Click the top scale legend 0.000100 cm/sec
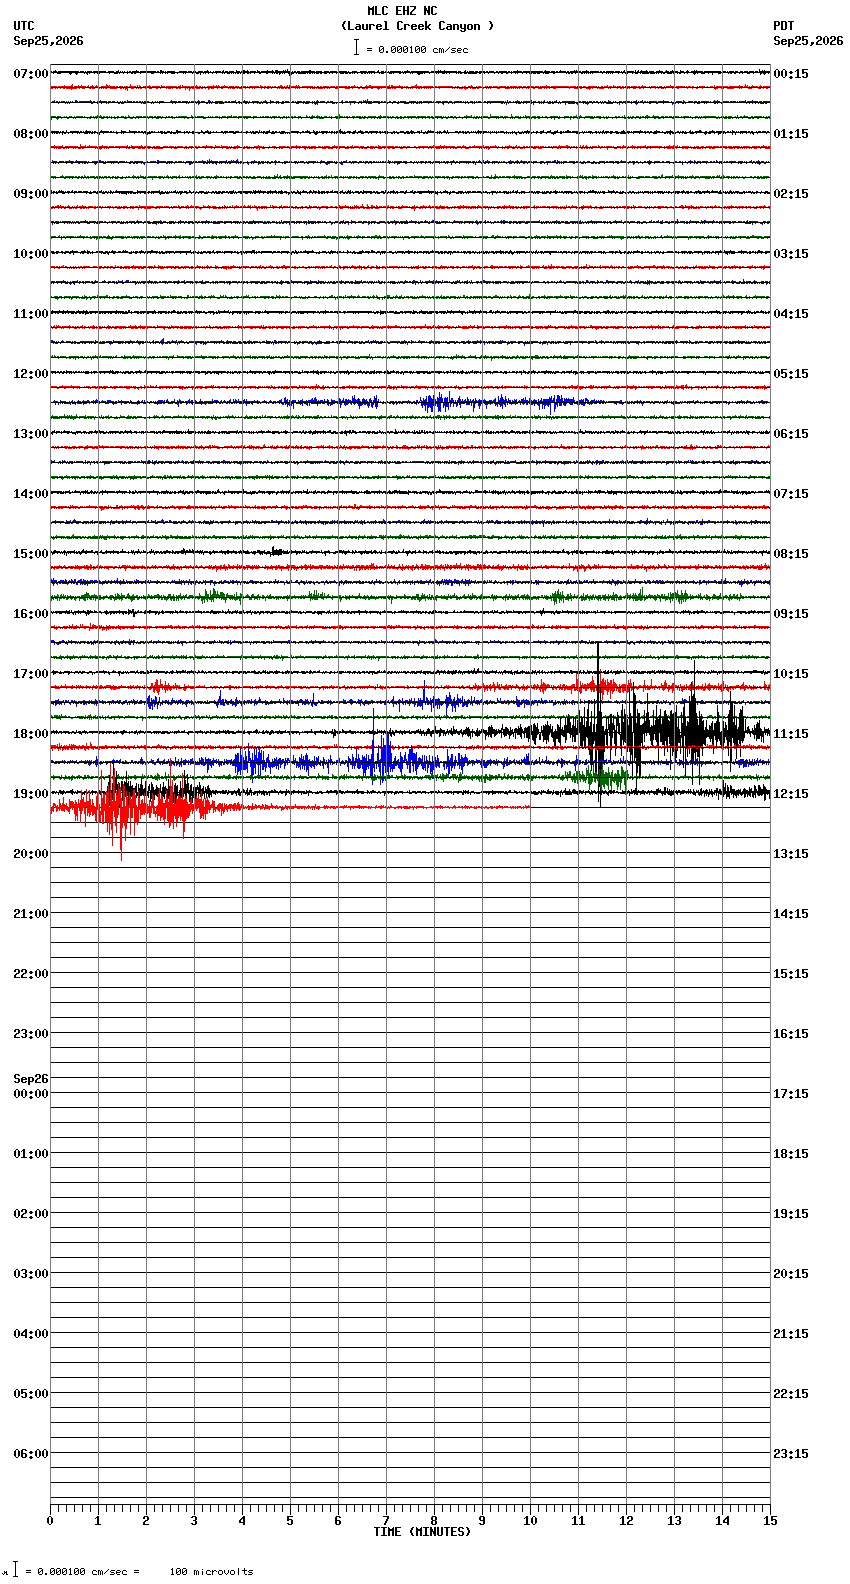This screenshot has width=850, height=1584. click(x=411, y=49)
